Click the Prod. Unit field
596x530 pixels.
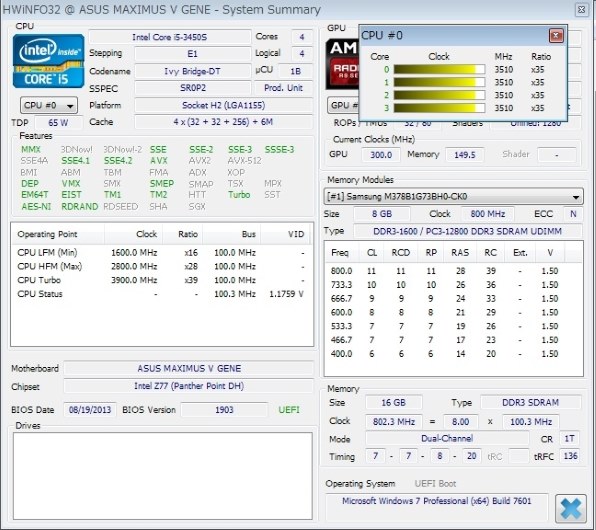click(284, 88)
